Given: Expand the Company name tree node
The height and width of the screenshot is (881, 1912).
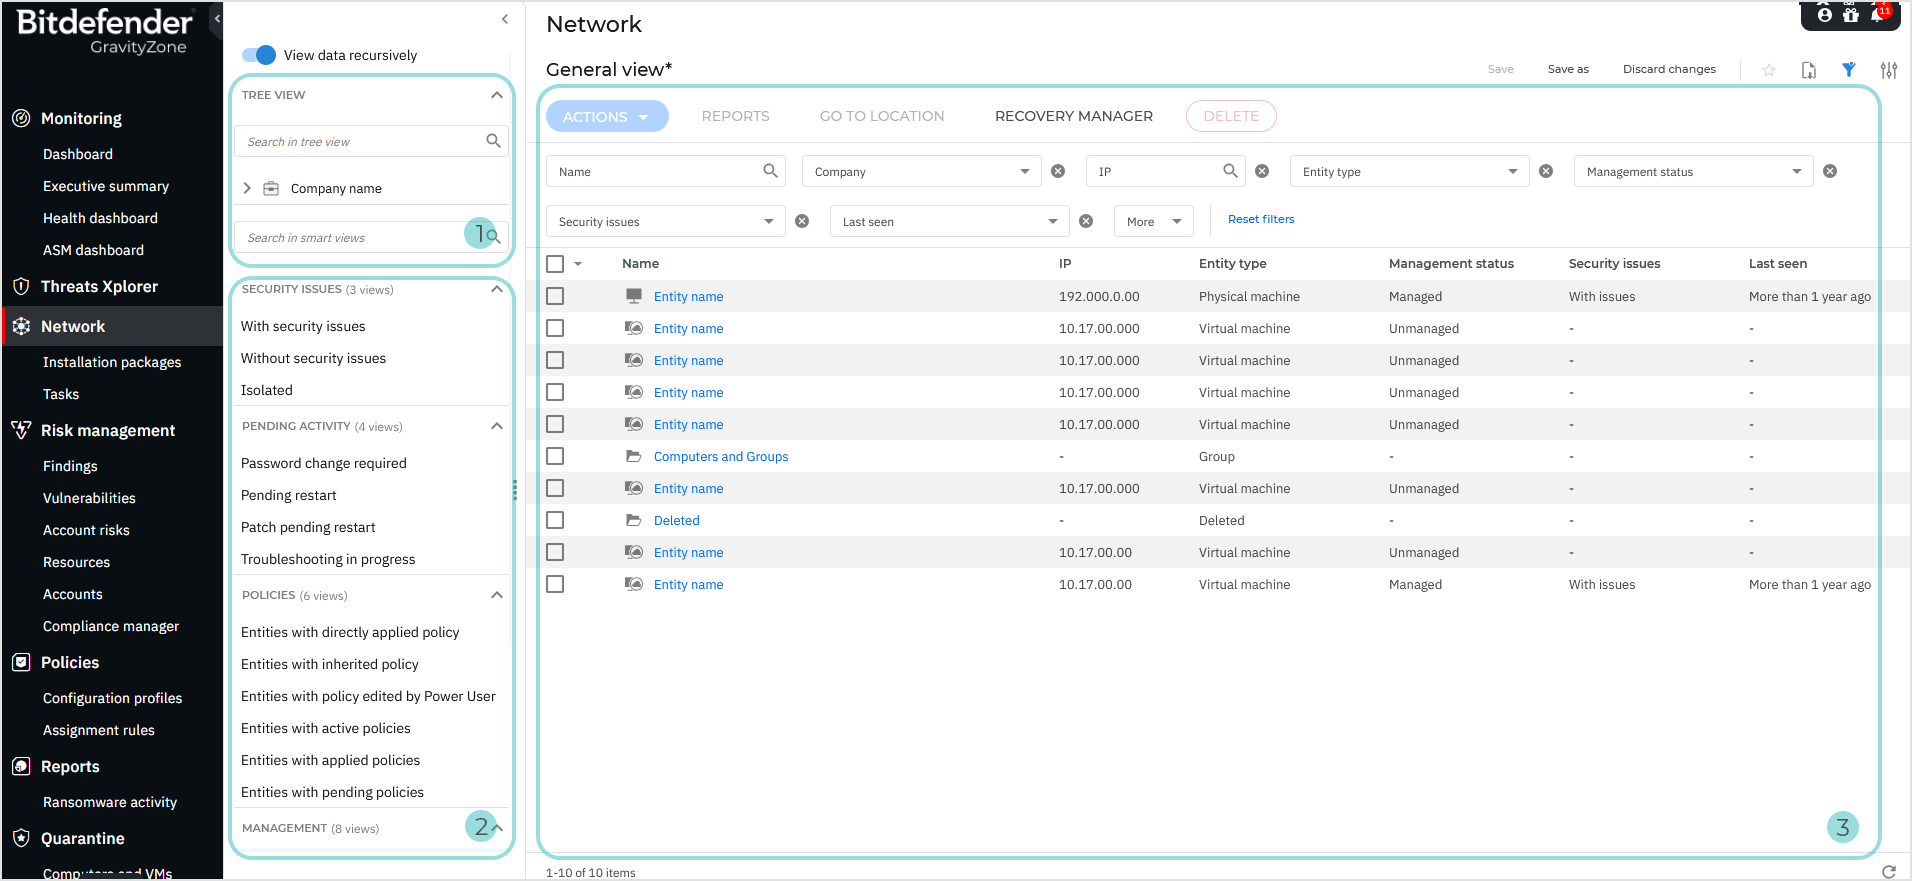Looking at the screenshot, I should 247,188.
